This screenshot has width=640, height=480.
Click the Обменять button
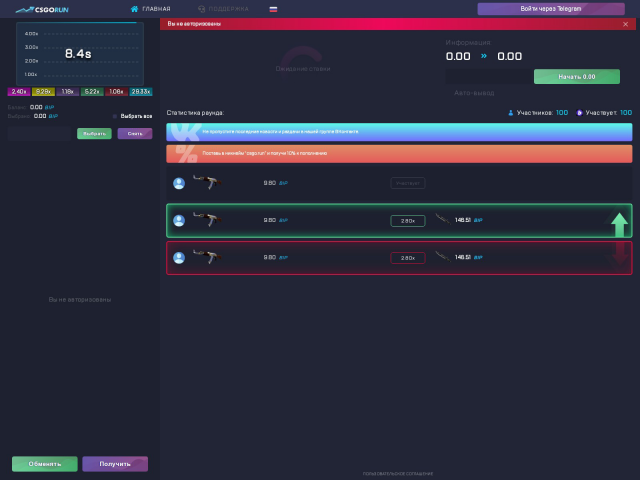tap(44, 464)
